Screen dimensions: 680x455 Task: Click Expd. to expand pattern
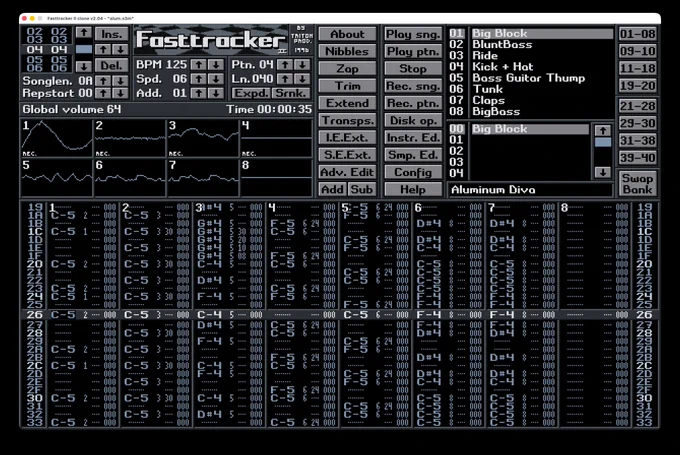(x=251, y=93)
